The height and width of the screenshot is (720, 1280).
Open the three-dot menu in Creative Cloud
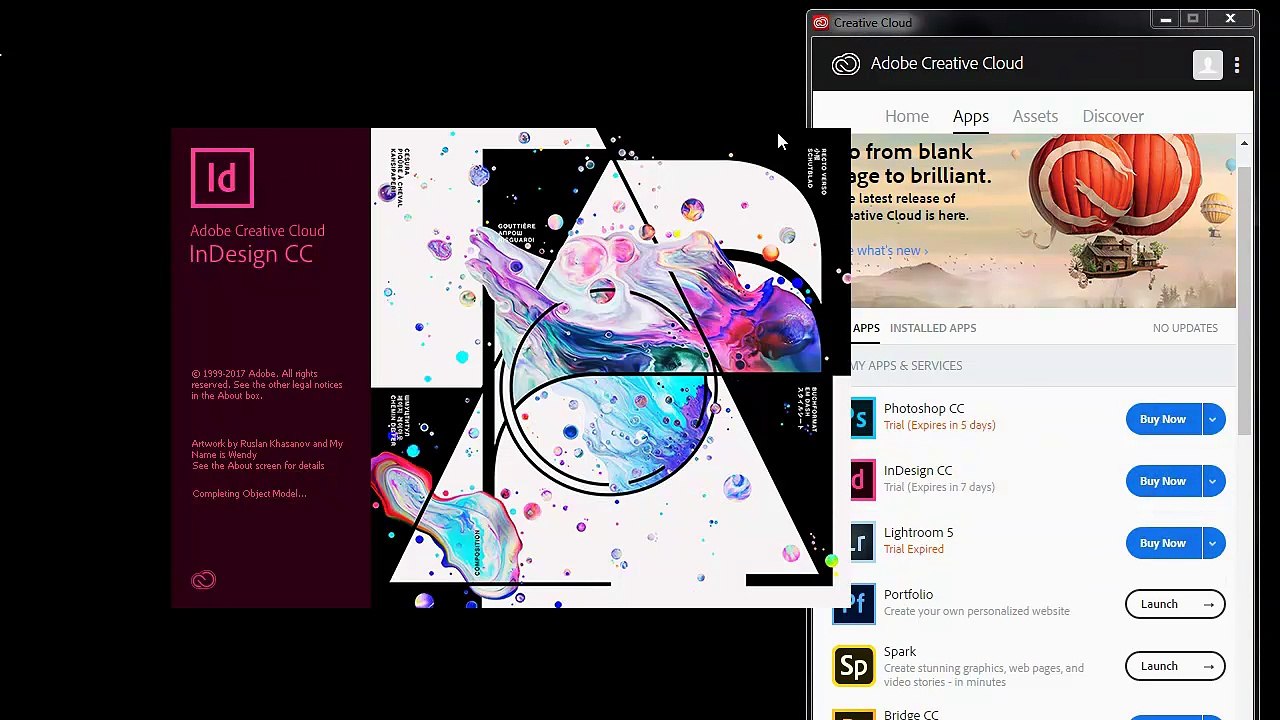tap(1237, 65)
